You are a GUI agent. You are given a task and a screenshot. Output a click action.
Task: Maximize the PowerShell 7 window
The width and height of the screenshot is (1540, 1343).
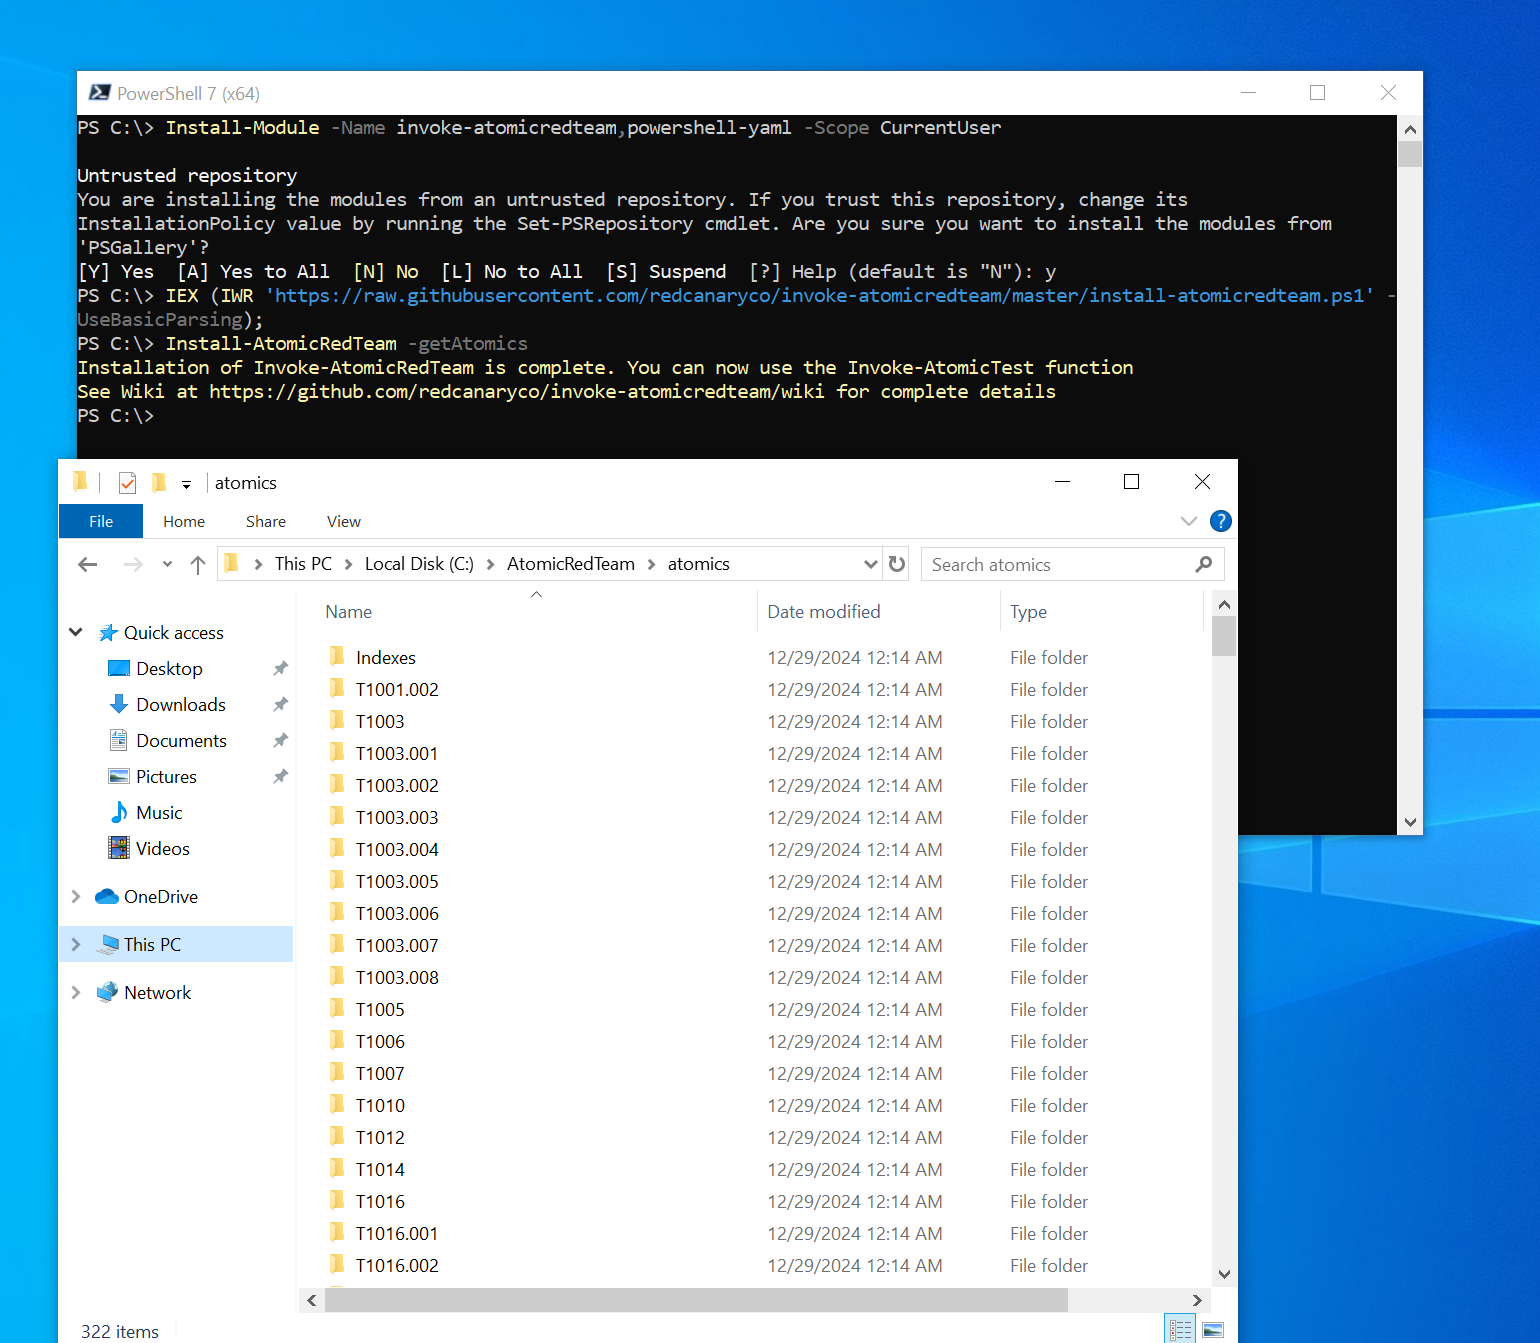(1317, 93)
